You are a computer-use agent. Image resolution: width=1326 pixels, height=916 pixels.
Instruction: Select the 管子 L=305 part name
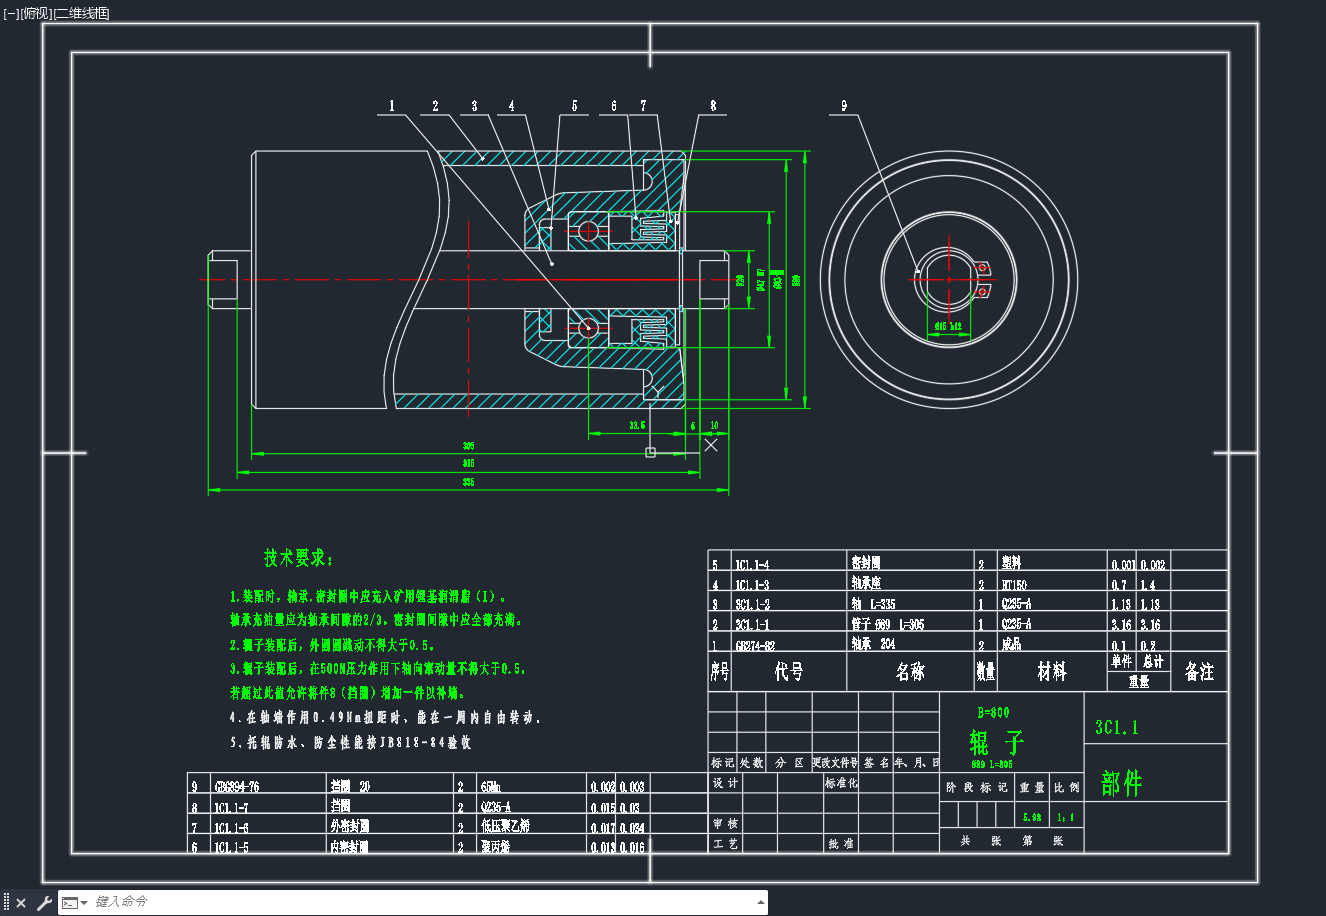point(888,624)
